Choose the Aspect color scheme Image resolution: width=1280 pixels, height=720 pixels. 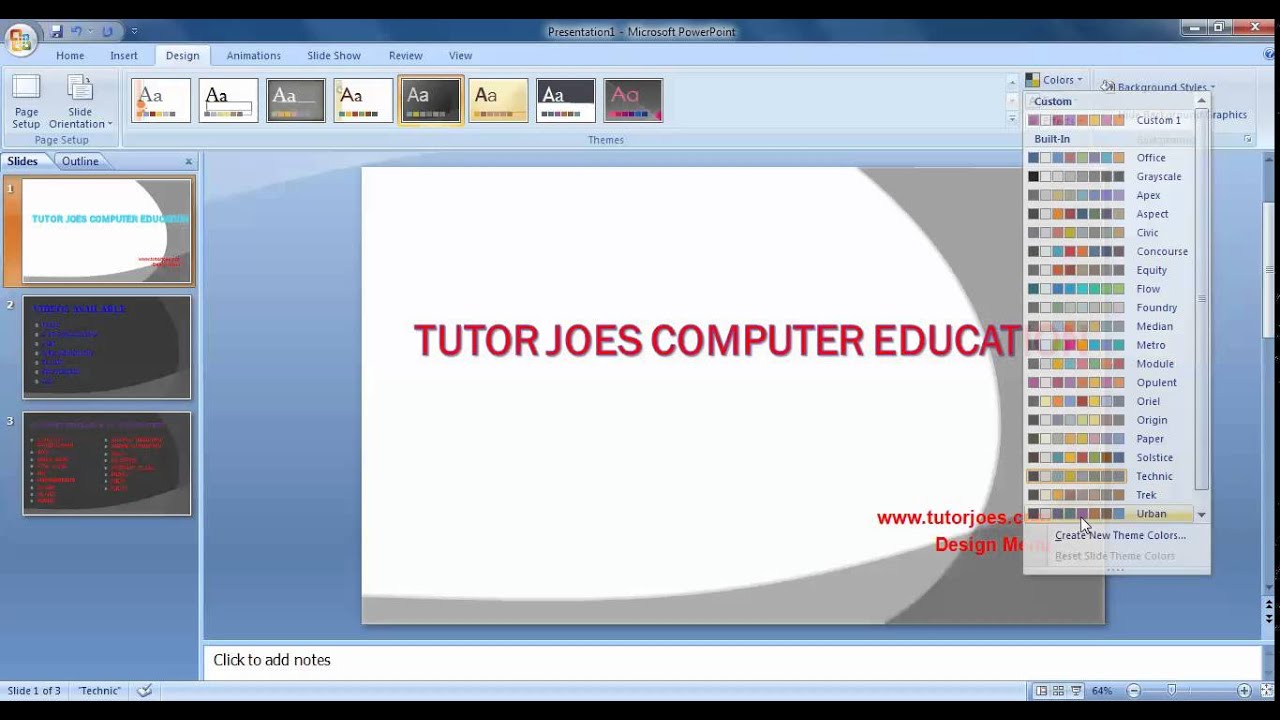(x=1111, y=214)
